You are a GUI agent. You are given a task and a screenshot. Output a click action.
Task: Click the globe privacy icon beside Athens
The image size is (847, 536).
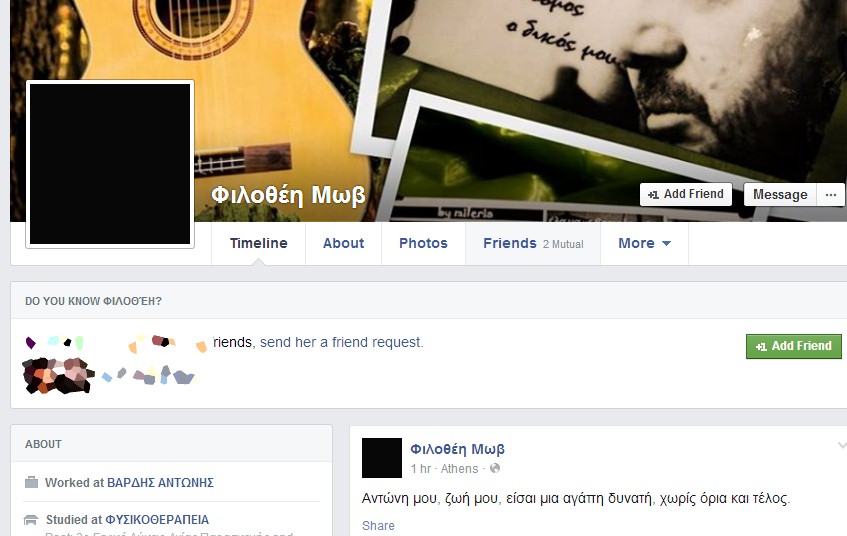[495, 468]
